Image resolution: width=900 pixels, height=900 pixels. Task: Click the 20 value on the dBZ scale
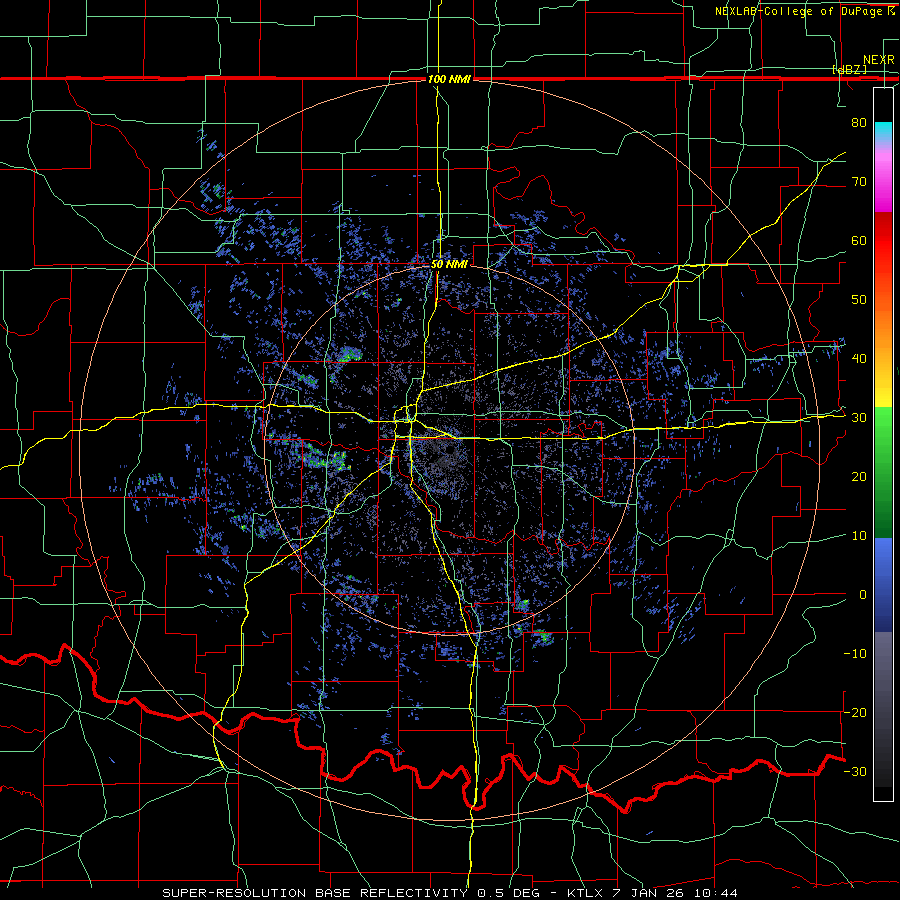point(859,477)
